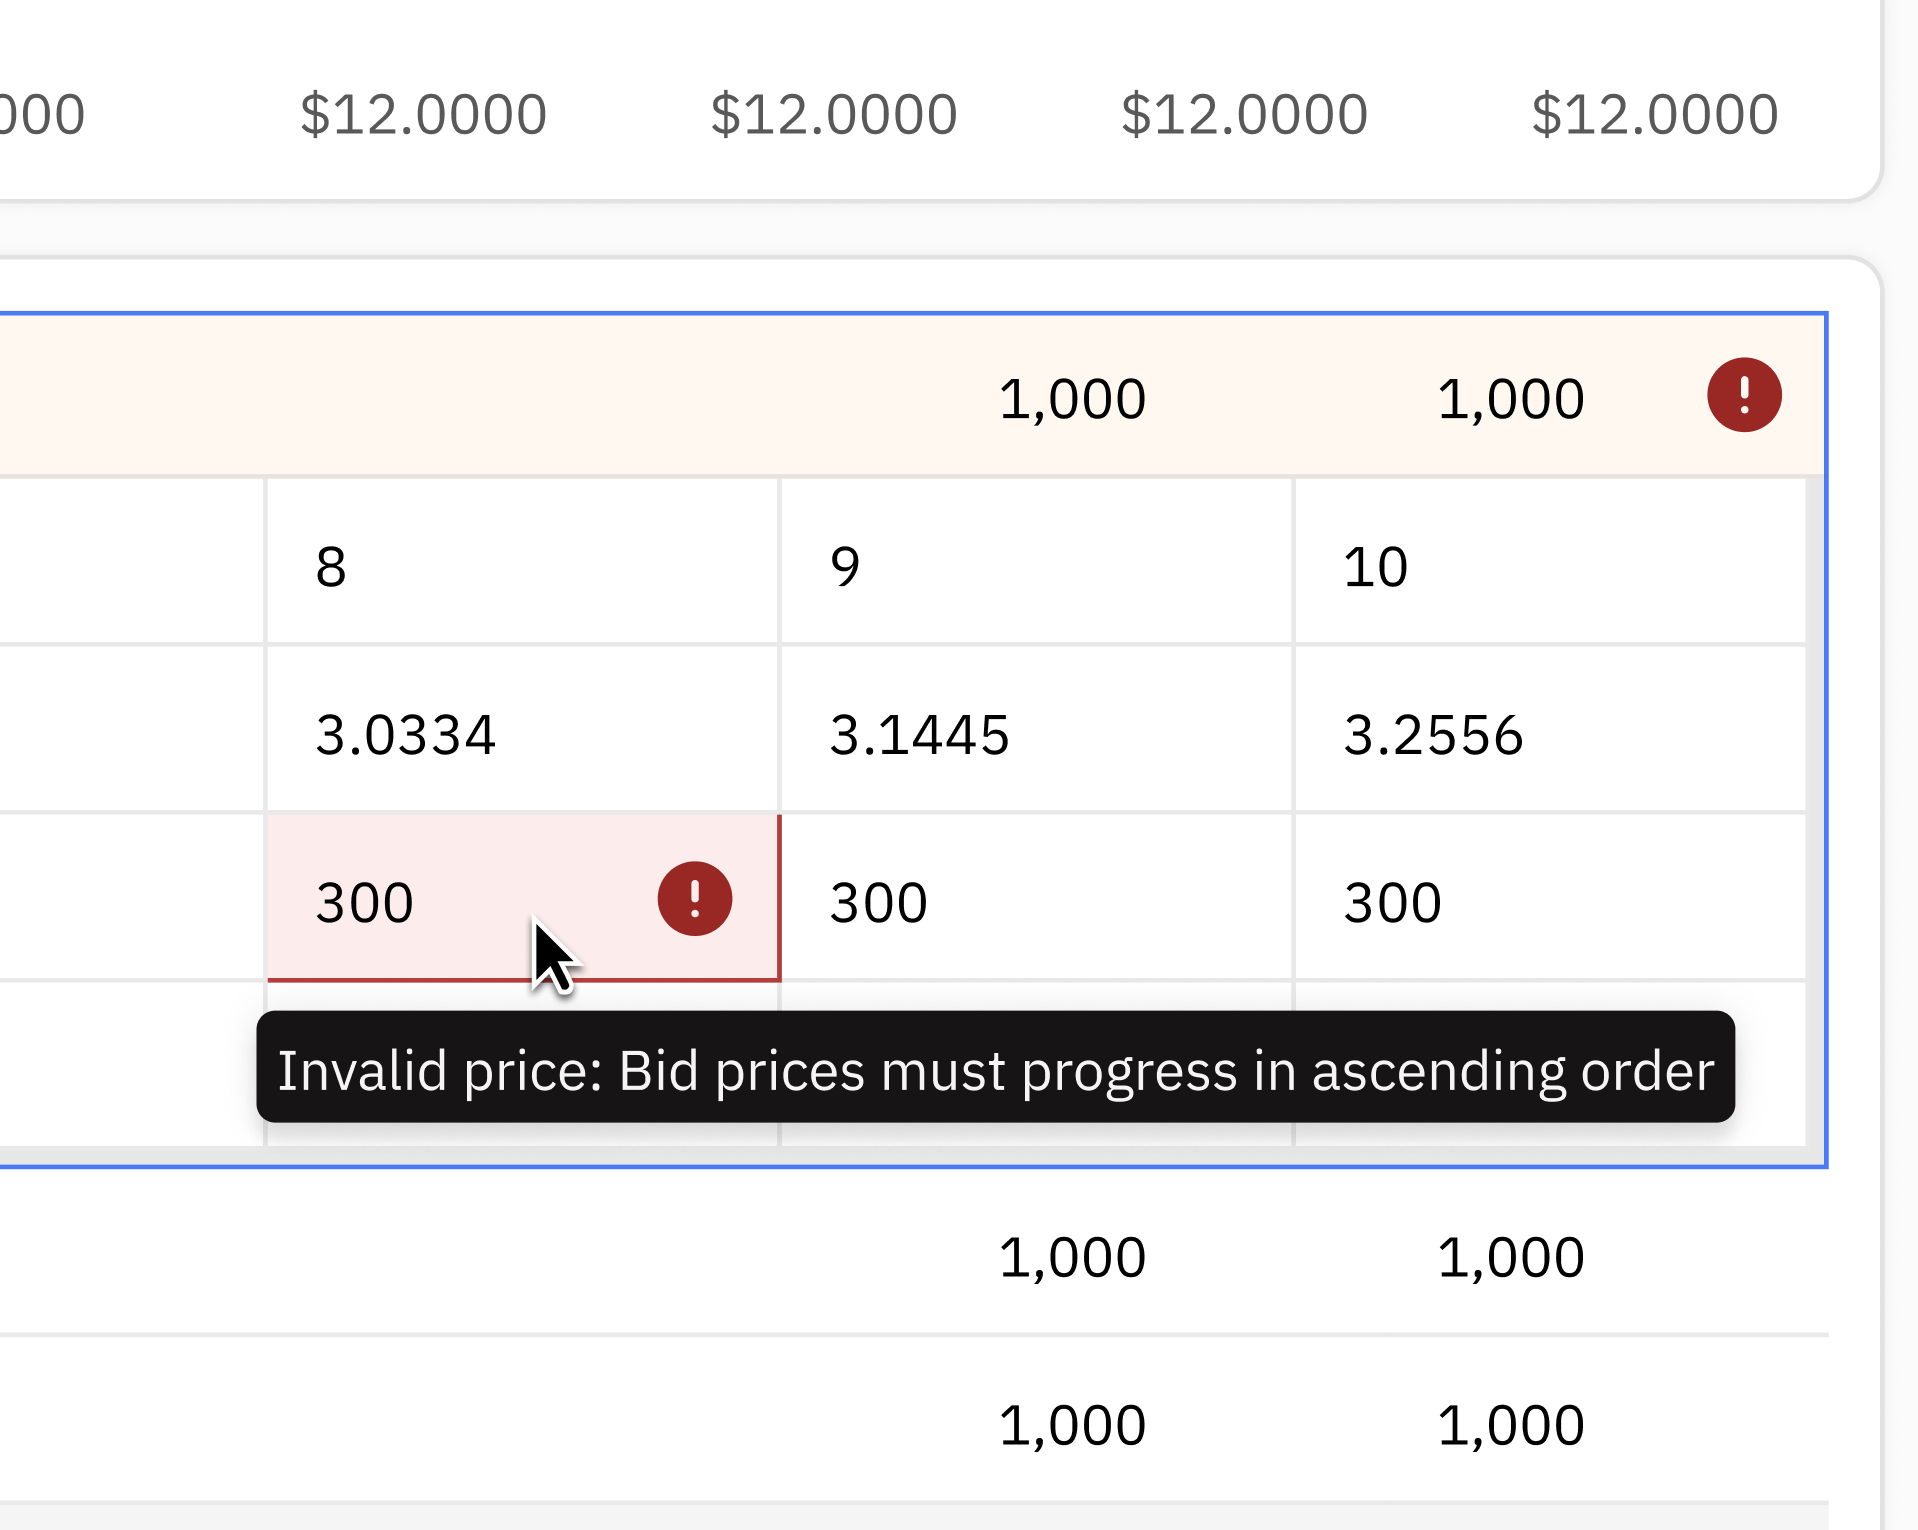Click the error icon in the highlighted row

click(x=1743, y=395)
